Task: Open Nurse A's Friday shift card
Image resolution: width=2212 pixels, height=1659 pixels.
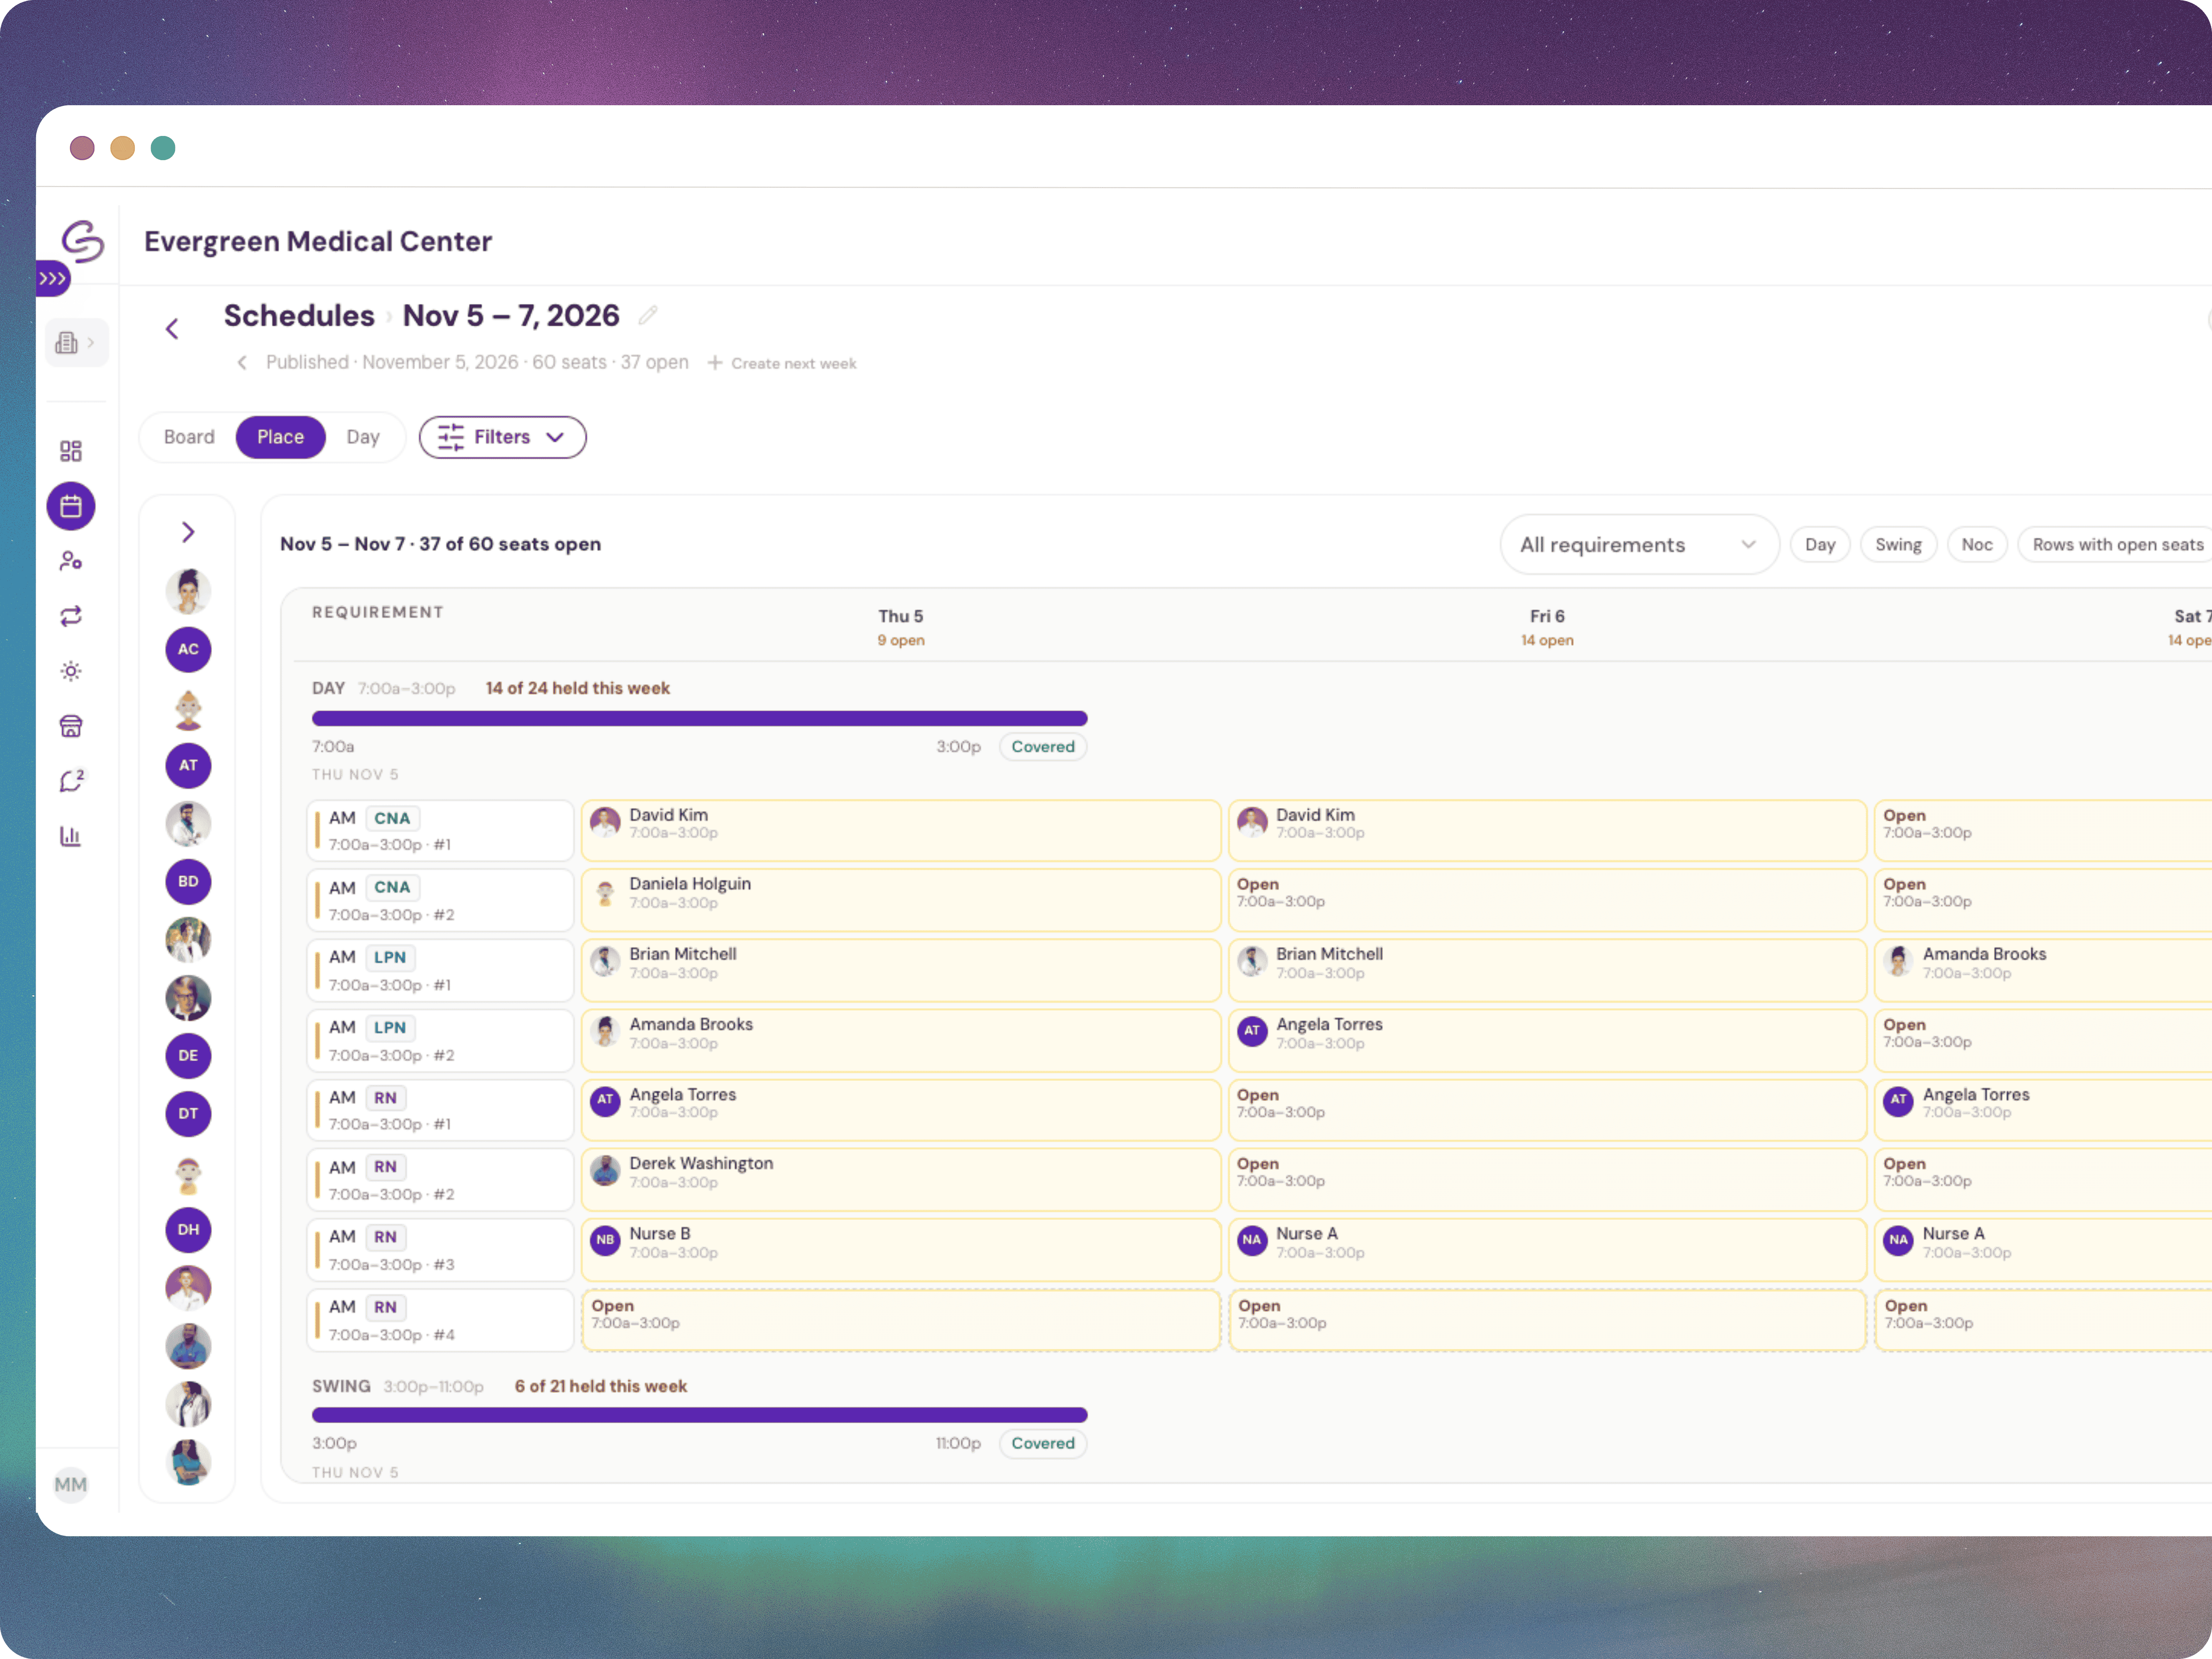Action: [1547, 1250]
